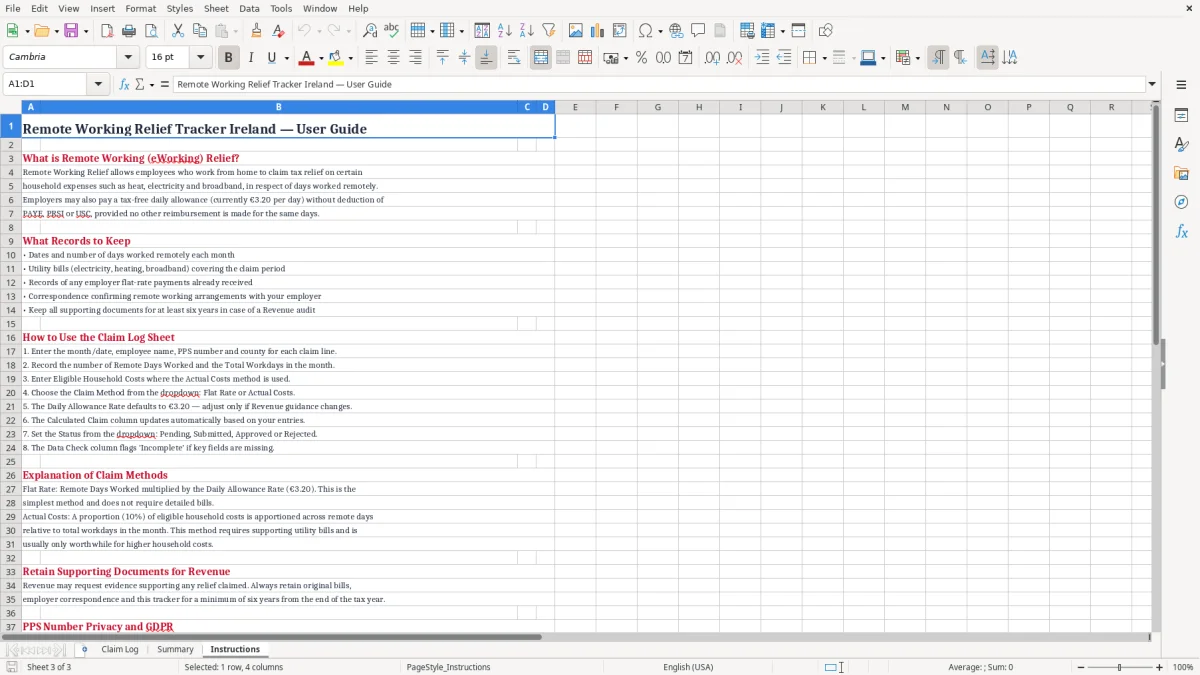Switch to the Claim Log sheet tab

point(120,649)
